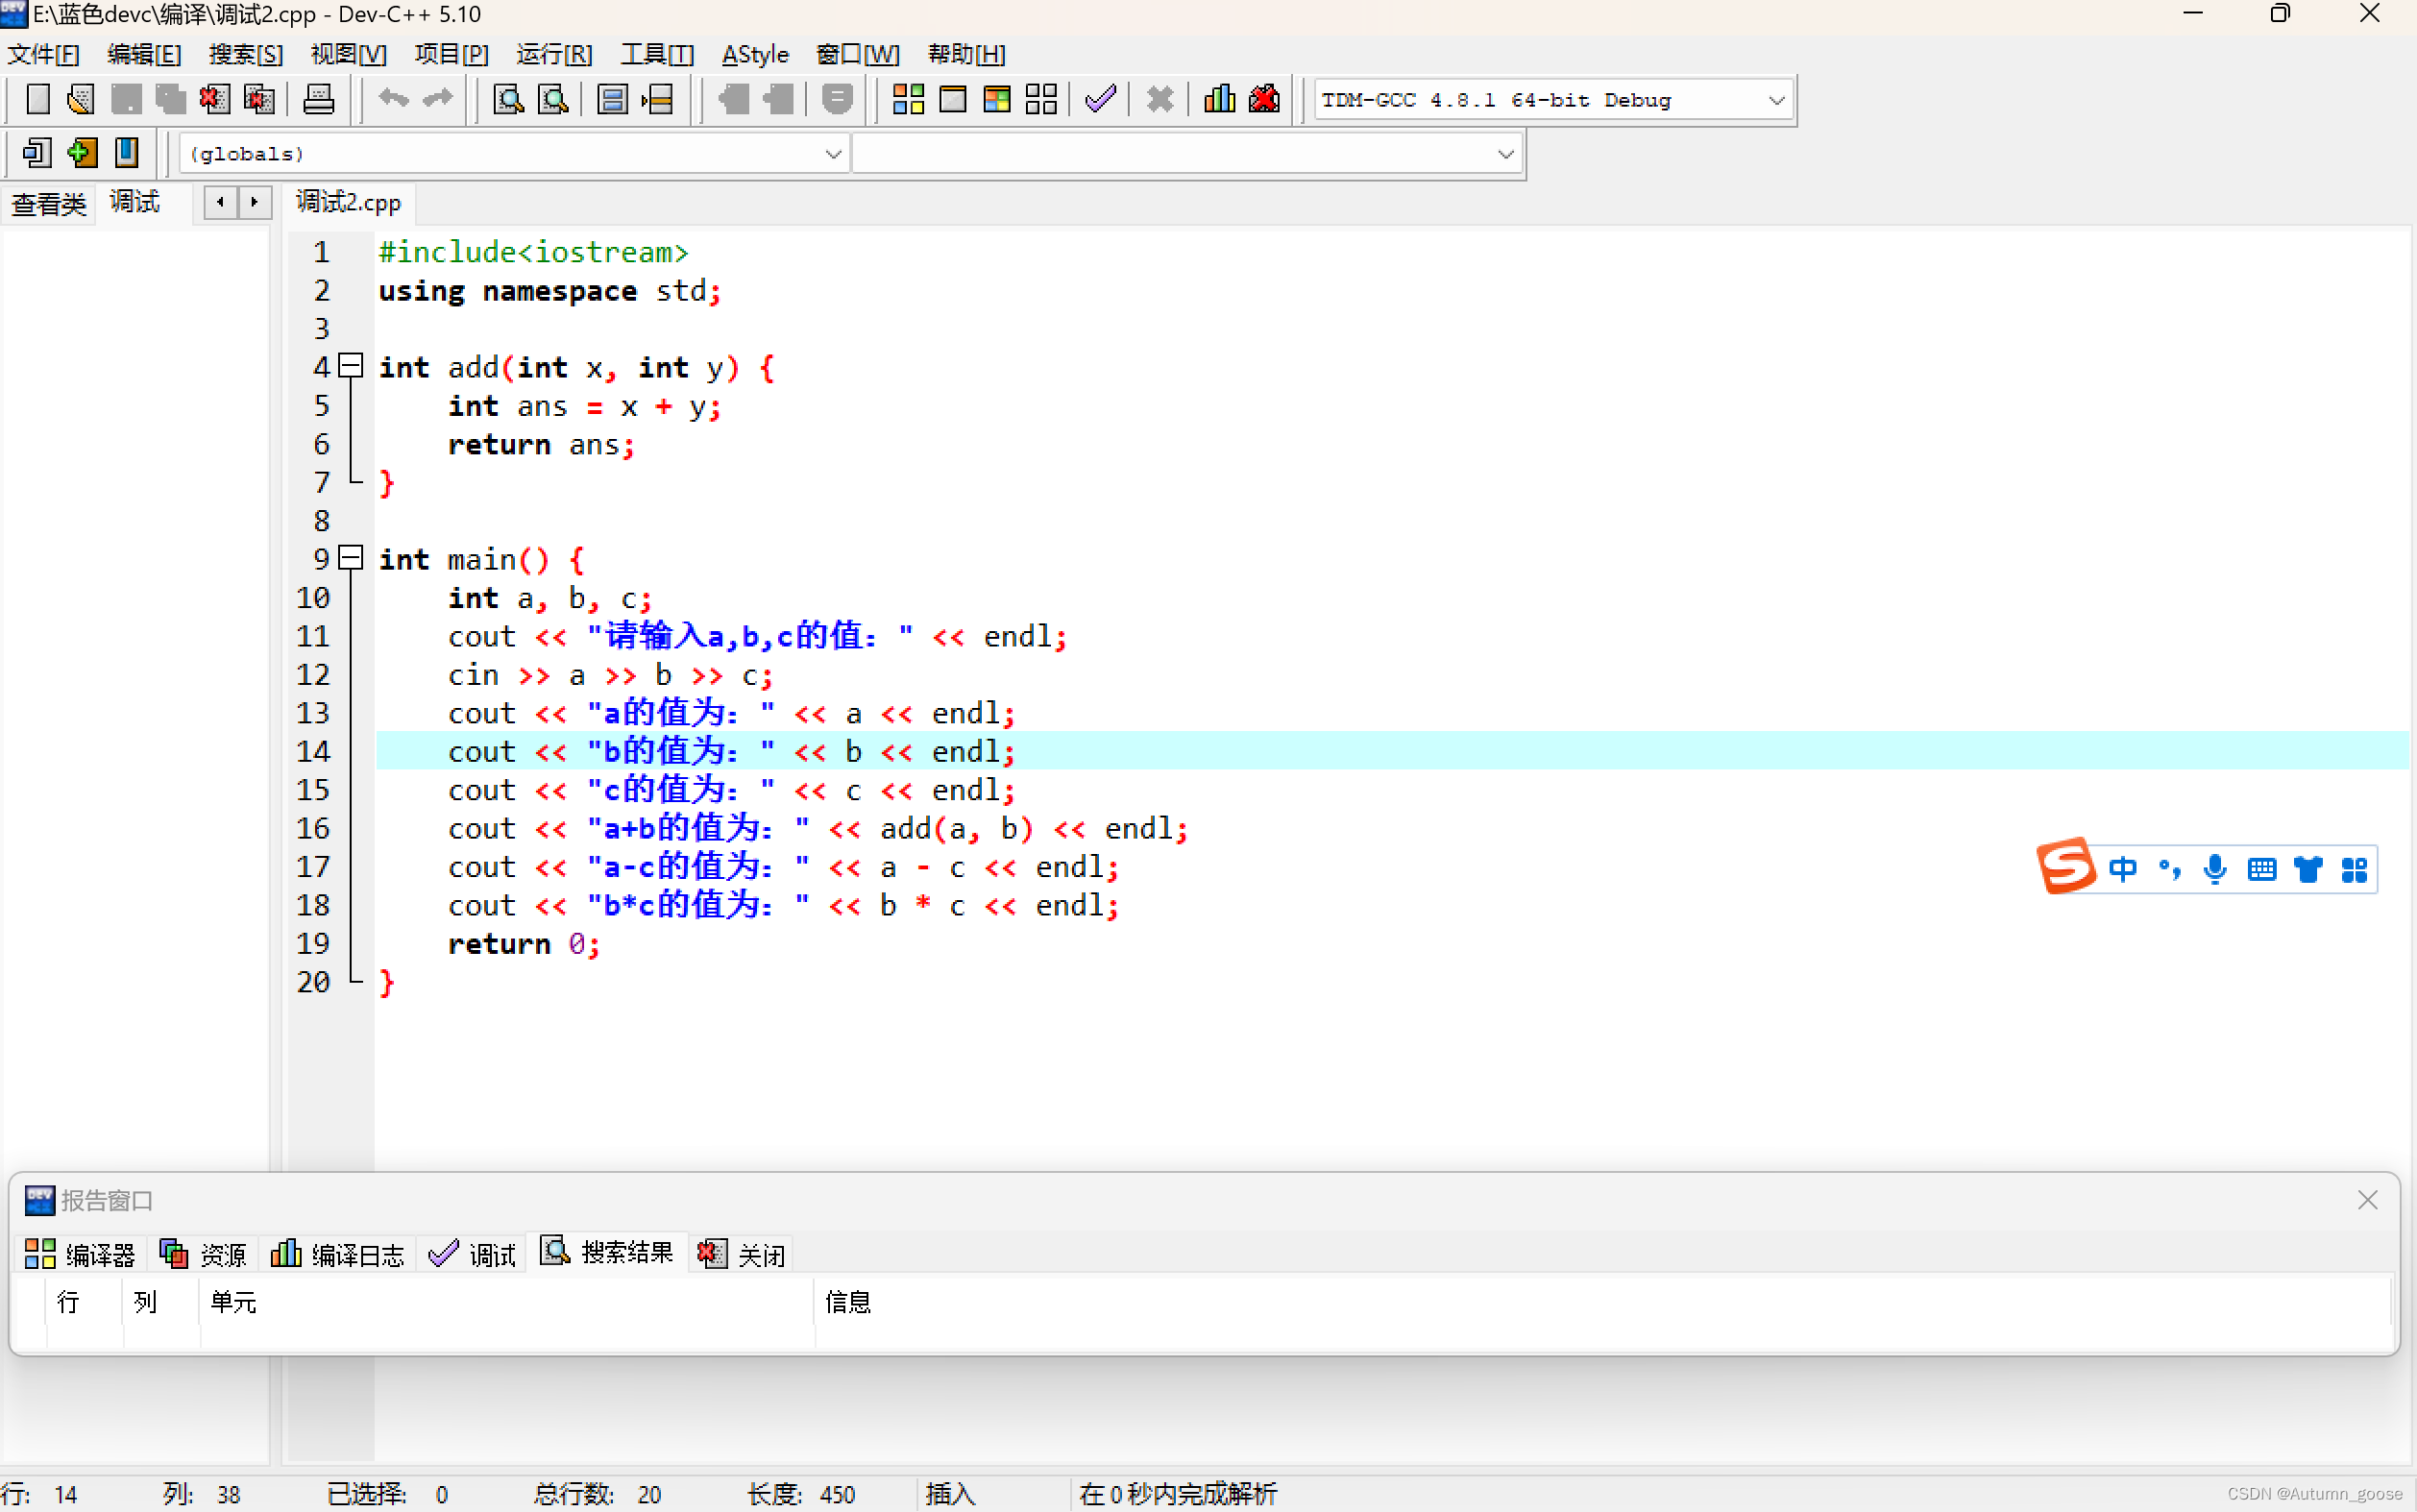Open the TDM-GCC compiler selection dropdown
This screenshot has width=2417, height=1512.
pyautogui.click(x=1775, y=100)
